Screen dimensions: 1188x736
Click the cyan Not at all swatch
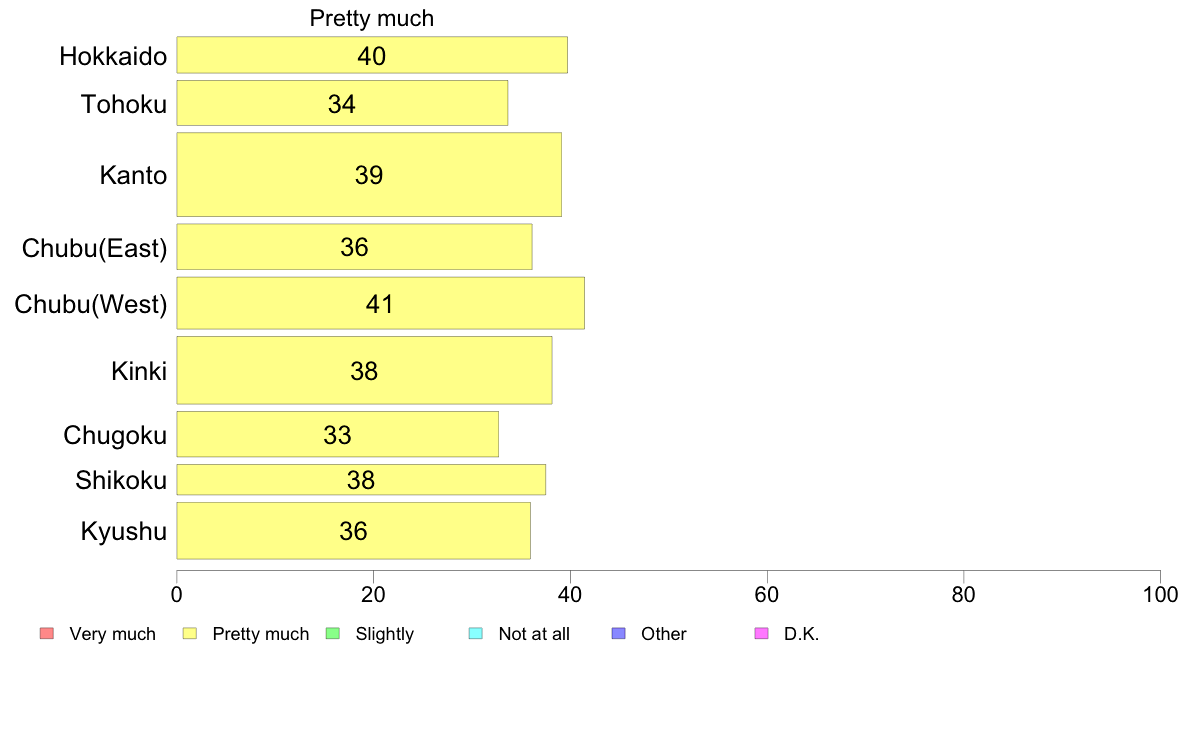click(476, 634)
